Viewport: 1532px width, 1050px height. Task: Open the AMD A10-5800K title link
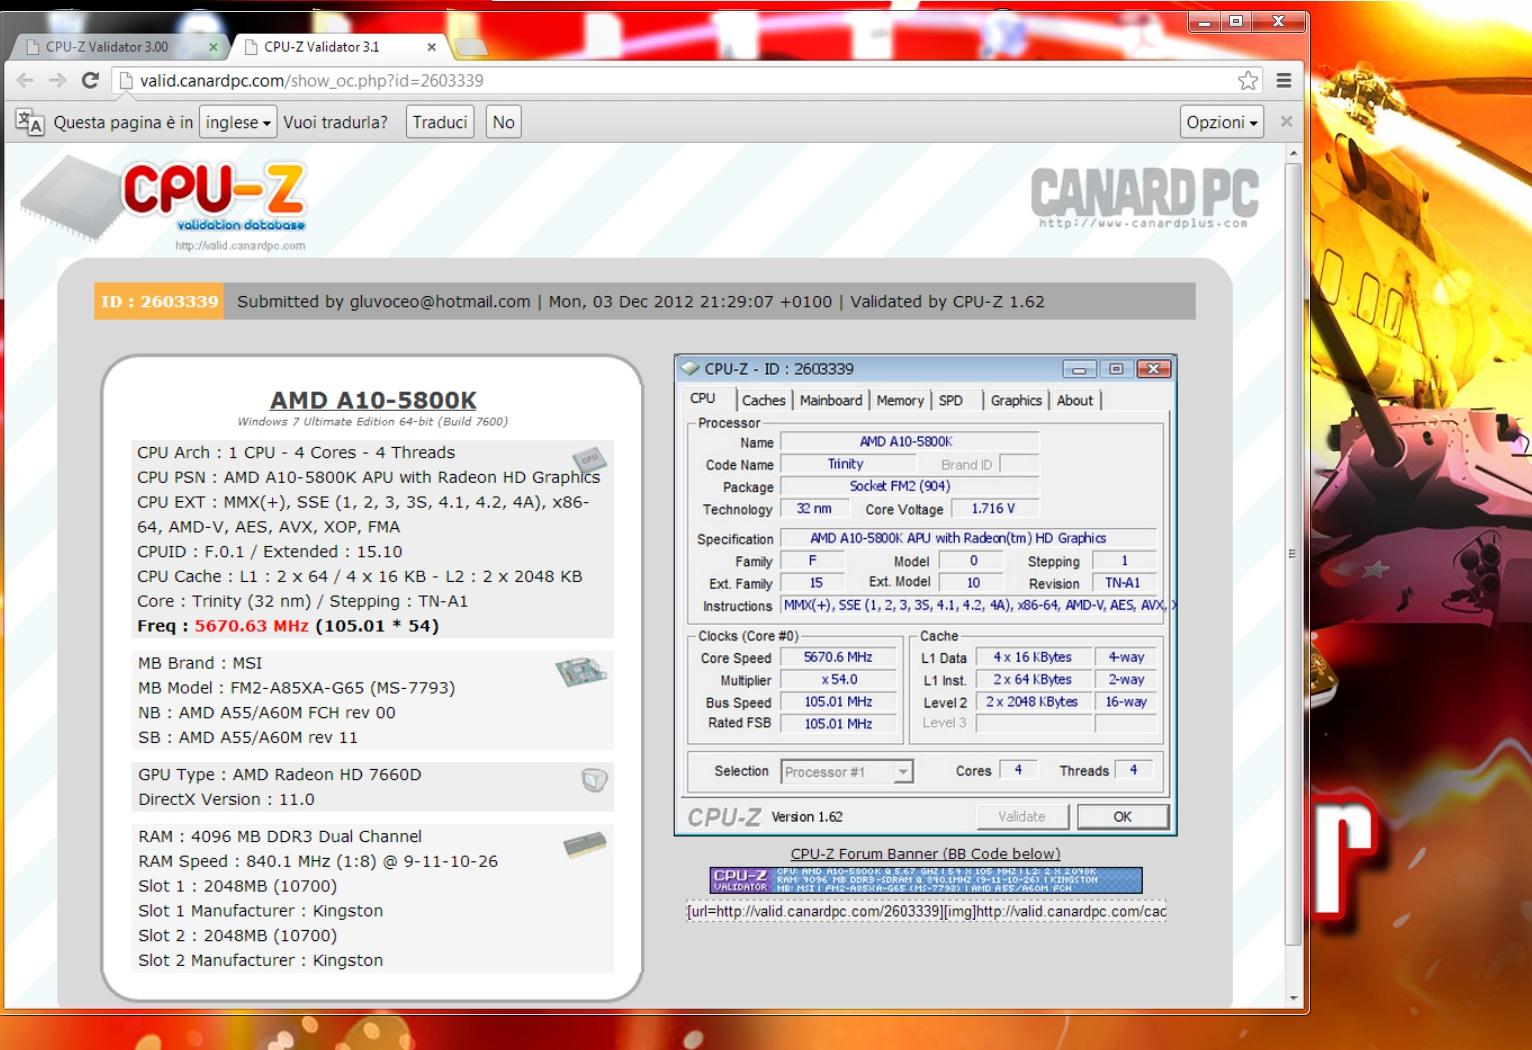373,400
